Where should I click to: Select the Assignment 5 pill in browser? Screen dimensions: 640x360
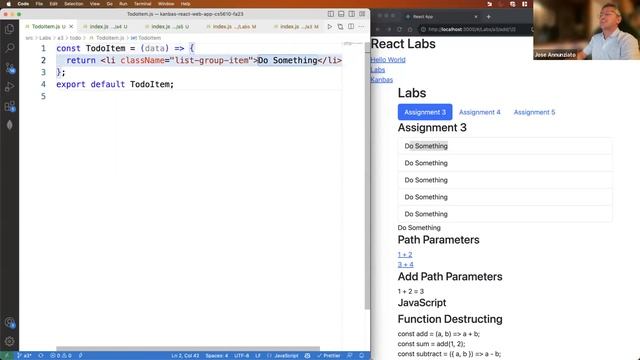coord(534,112)
